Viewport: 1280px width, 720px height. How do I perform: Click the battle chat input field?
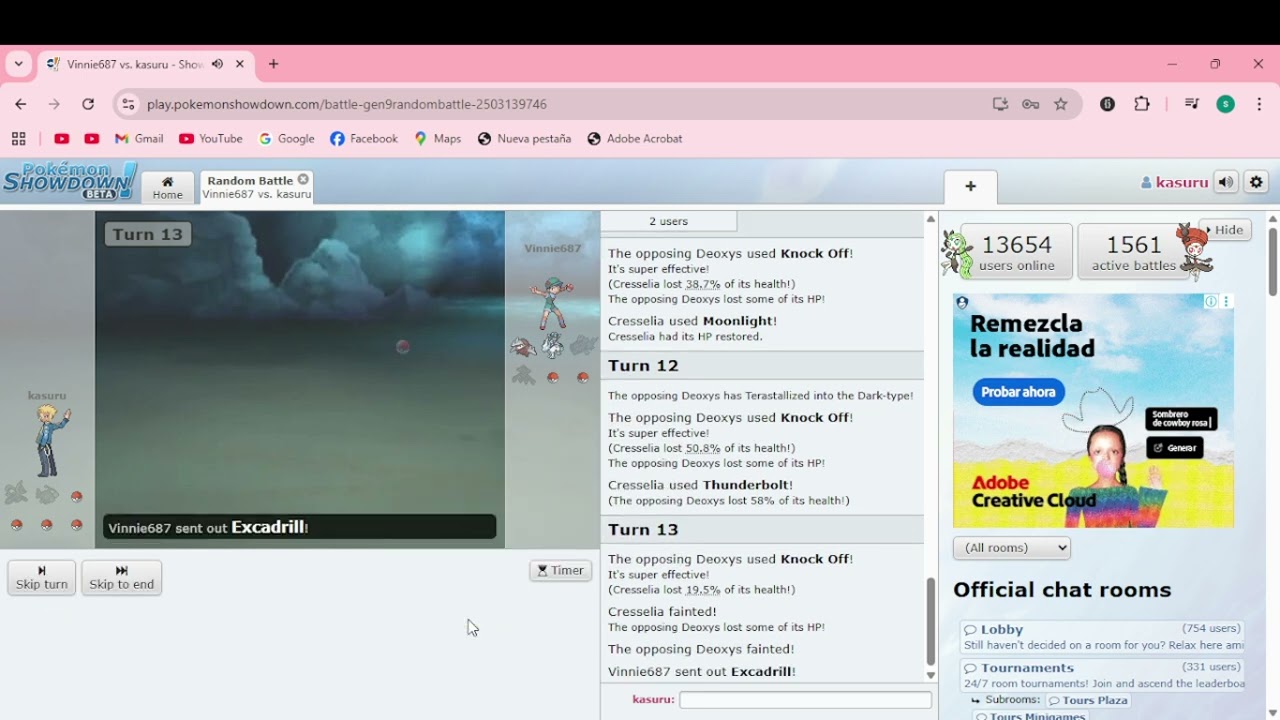(805, 700)
